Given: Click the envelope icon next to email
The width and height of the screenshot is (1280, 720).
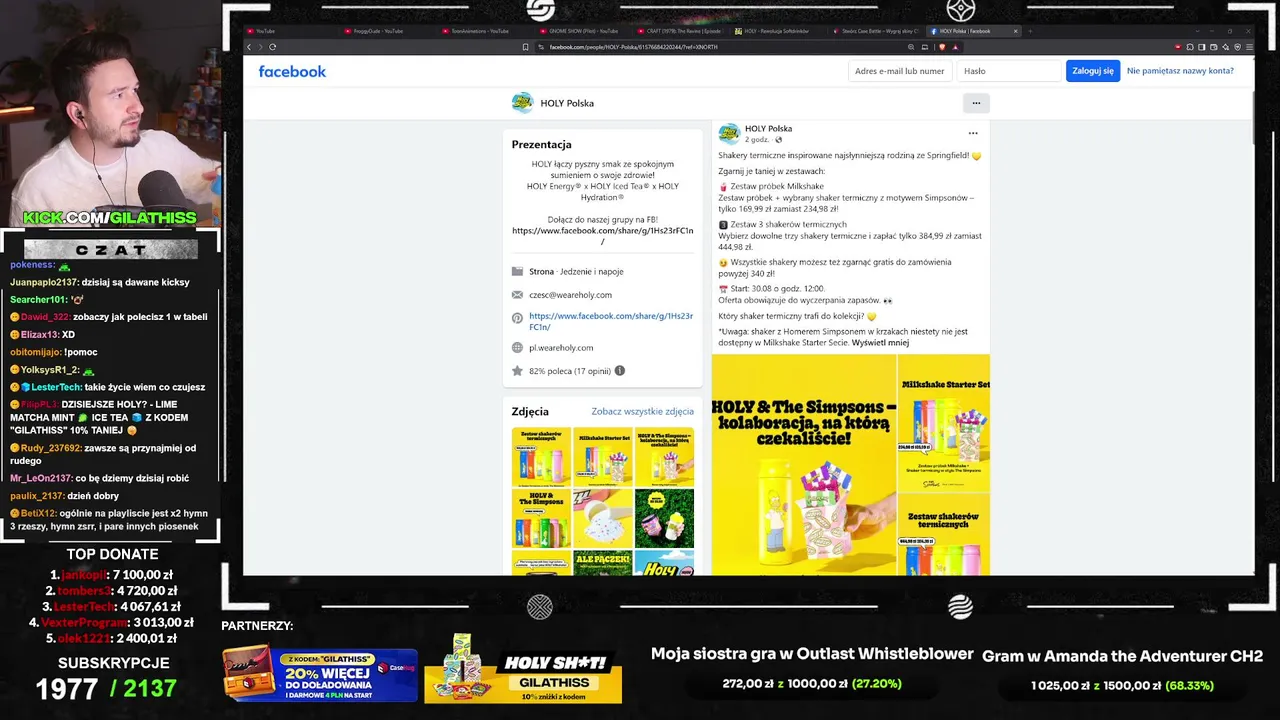Looking at the screenshot, I should pos(517,295).
